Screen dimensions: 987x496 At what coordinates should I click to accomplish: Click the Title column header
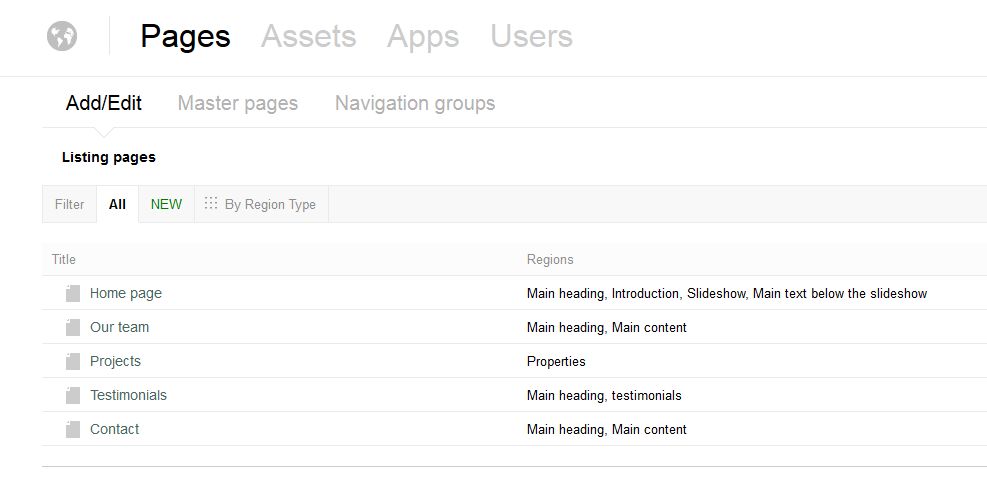[x=64, y=259]
